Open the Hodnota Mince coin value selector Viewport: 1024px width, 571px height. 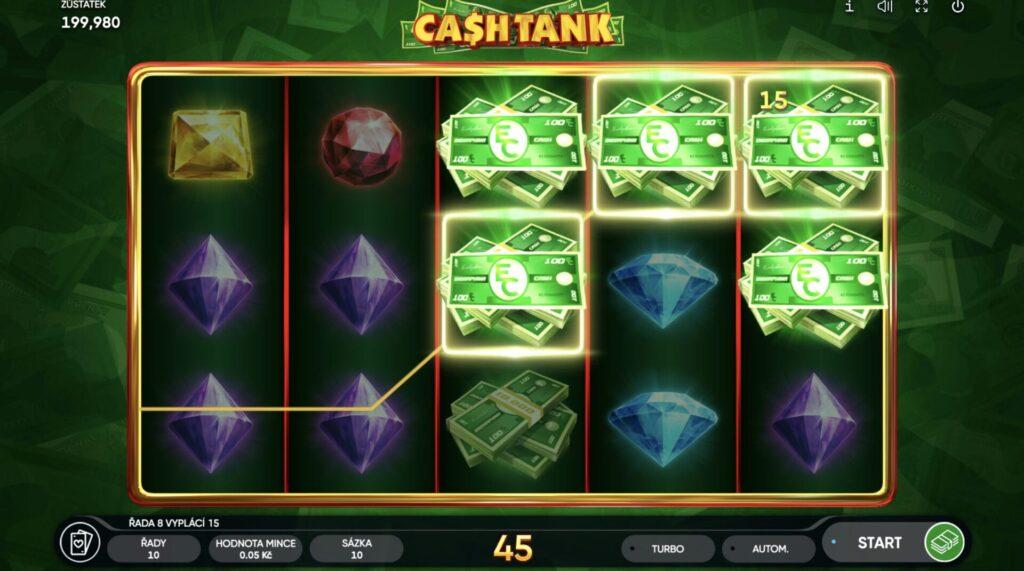coord(255,549)
